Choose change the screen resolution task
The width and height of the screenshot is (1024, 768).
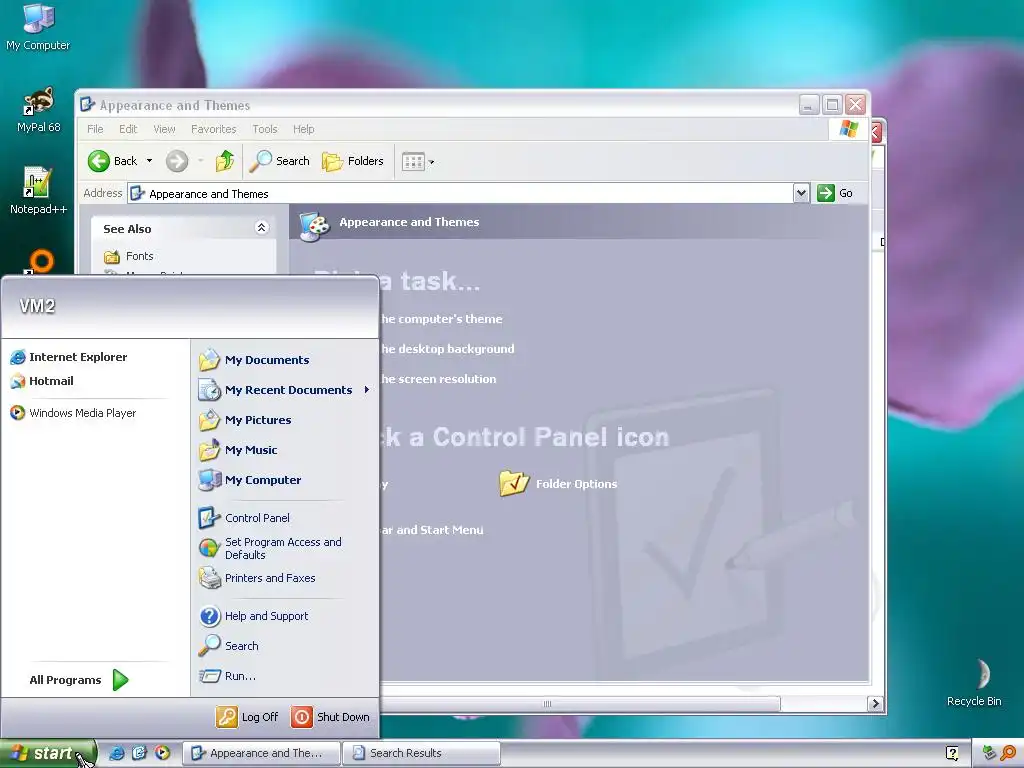pyautogui.click(x=438, y=379)
